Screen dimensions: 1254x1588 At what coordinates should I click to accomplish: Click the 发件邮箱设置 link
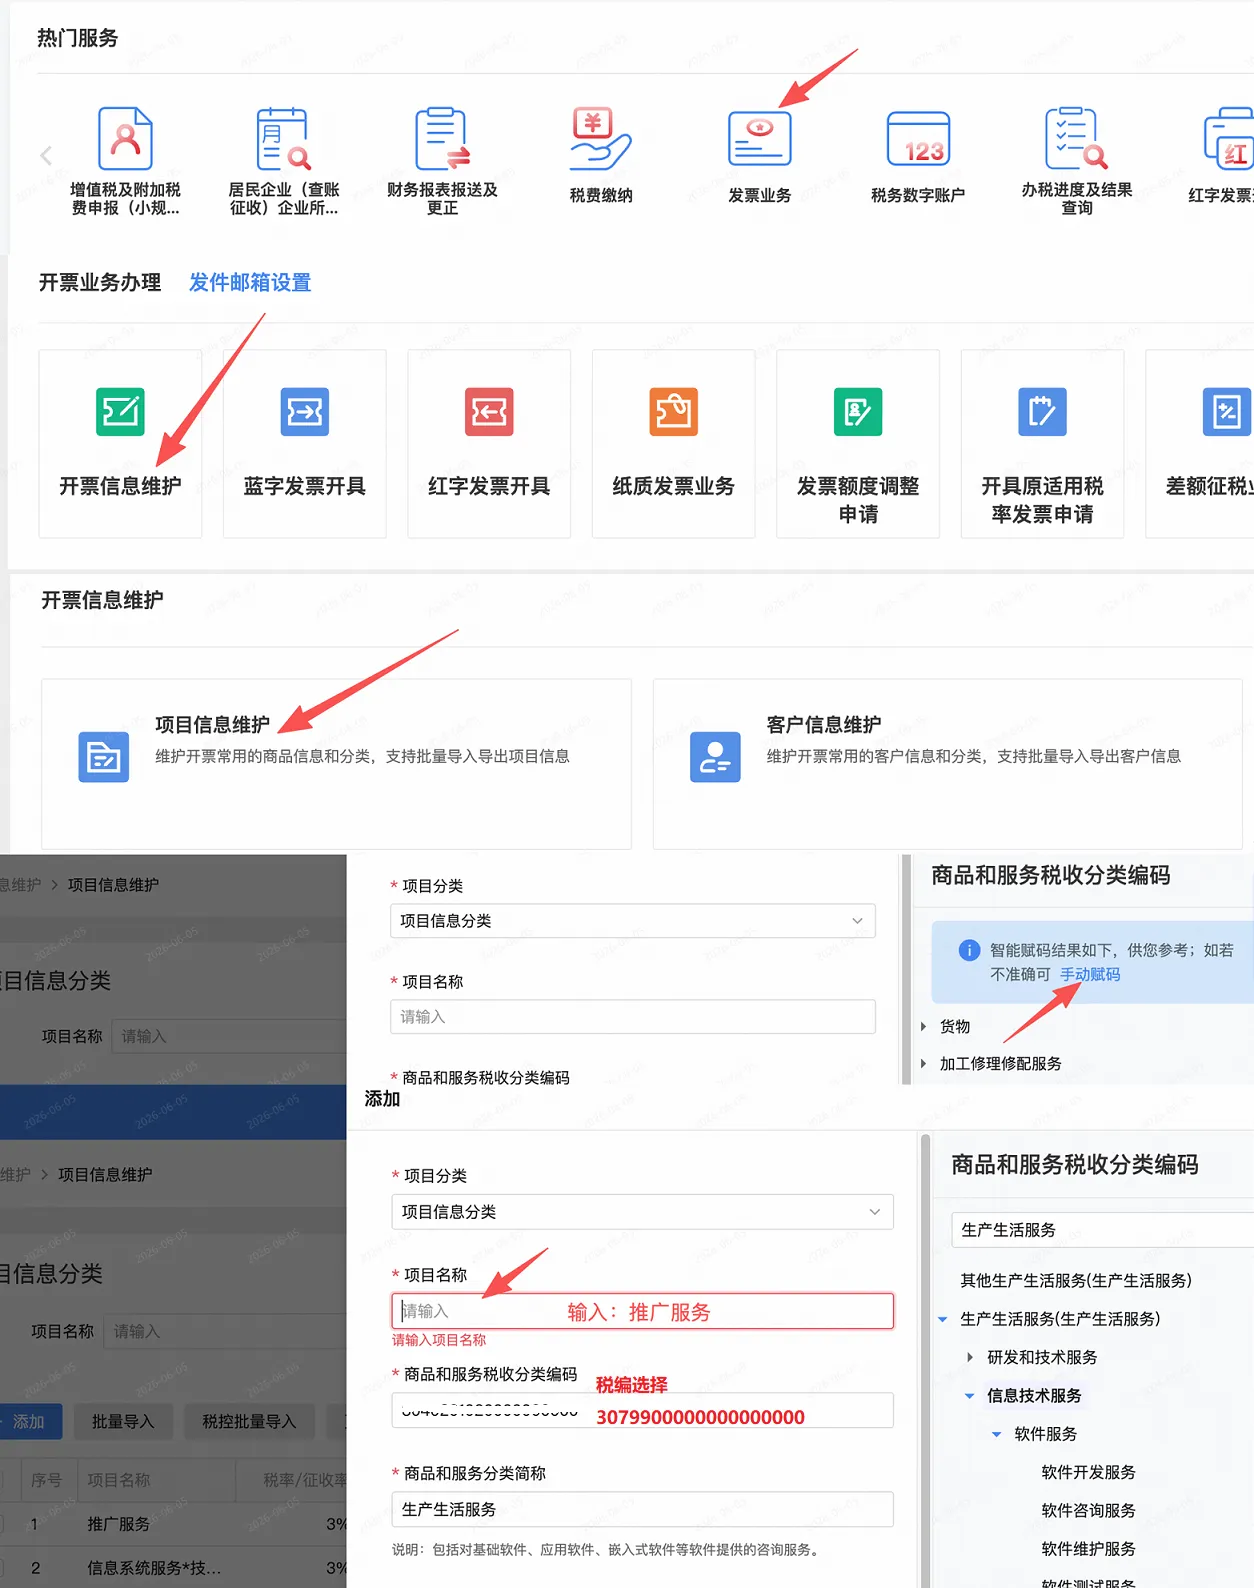[x=250, y=283]
